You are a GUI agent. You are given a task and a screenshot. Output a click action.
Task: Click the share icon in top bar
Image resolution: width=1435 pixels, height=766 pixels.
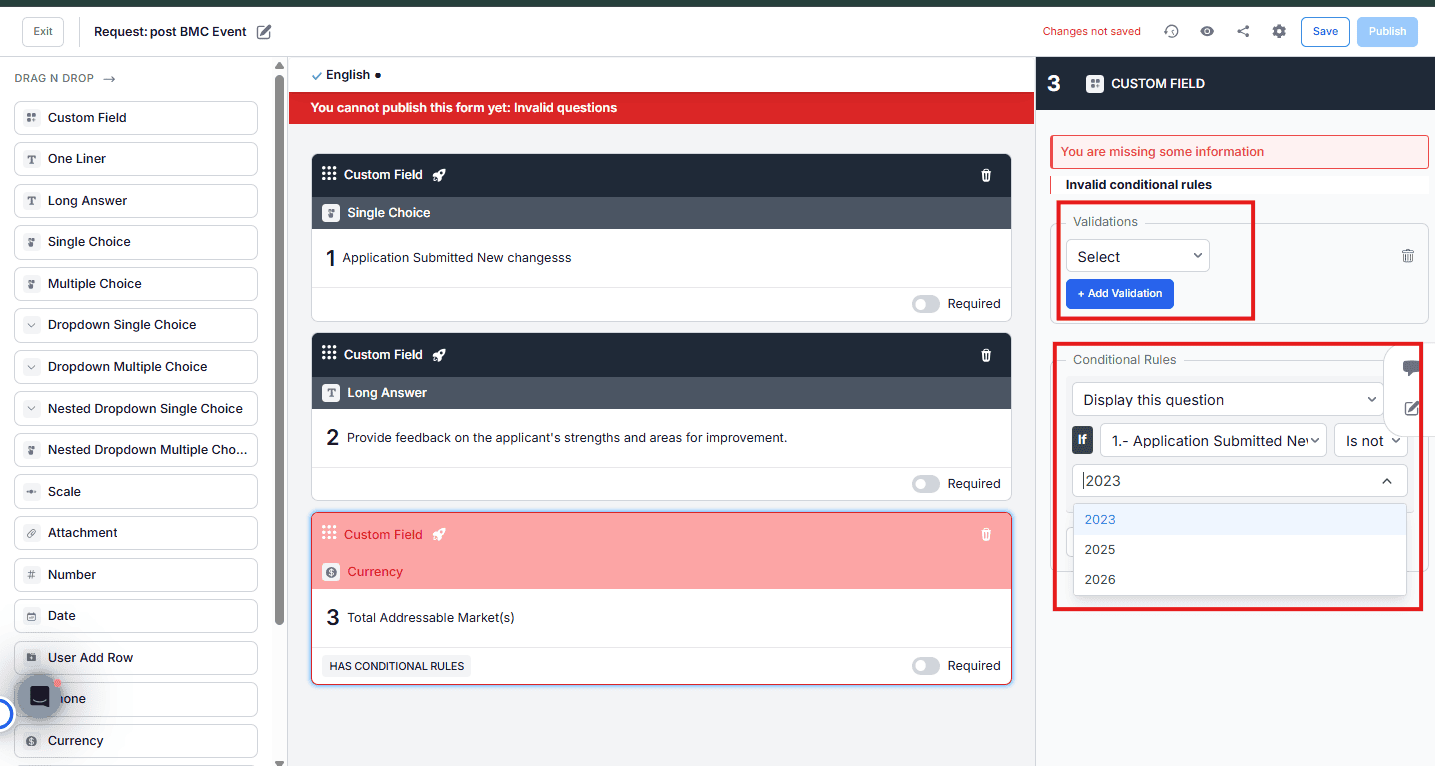tap(1243, 32)
